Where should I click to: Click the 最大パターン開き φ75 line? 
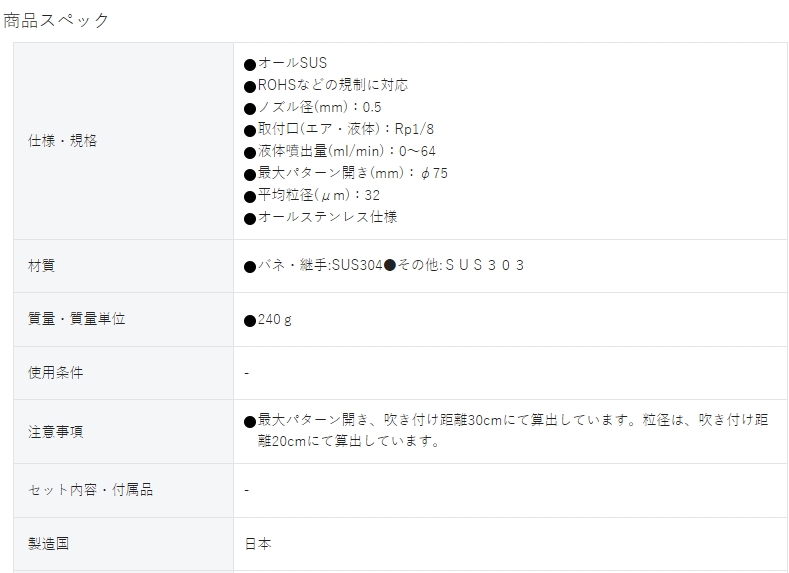click(x=346, y=173)
